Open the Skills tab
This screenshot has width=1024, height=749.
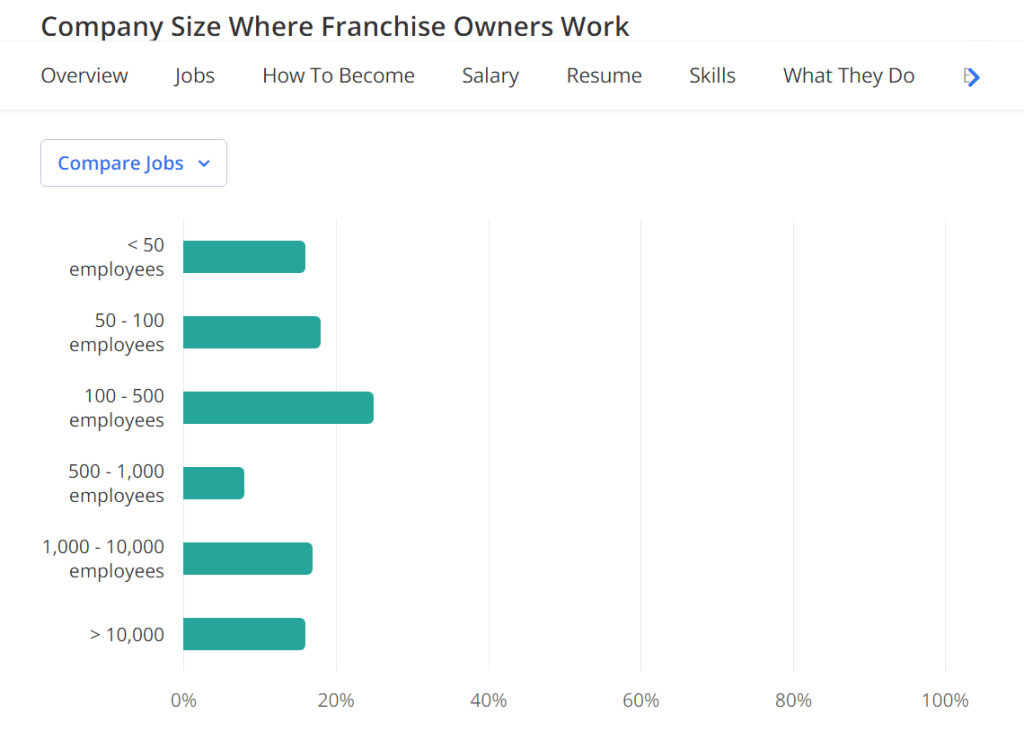coord(712,76)
